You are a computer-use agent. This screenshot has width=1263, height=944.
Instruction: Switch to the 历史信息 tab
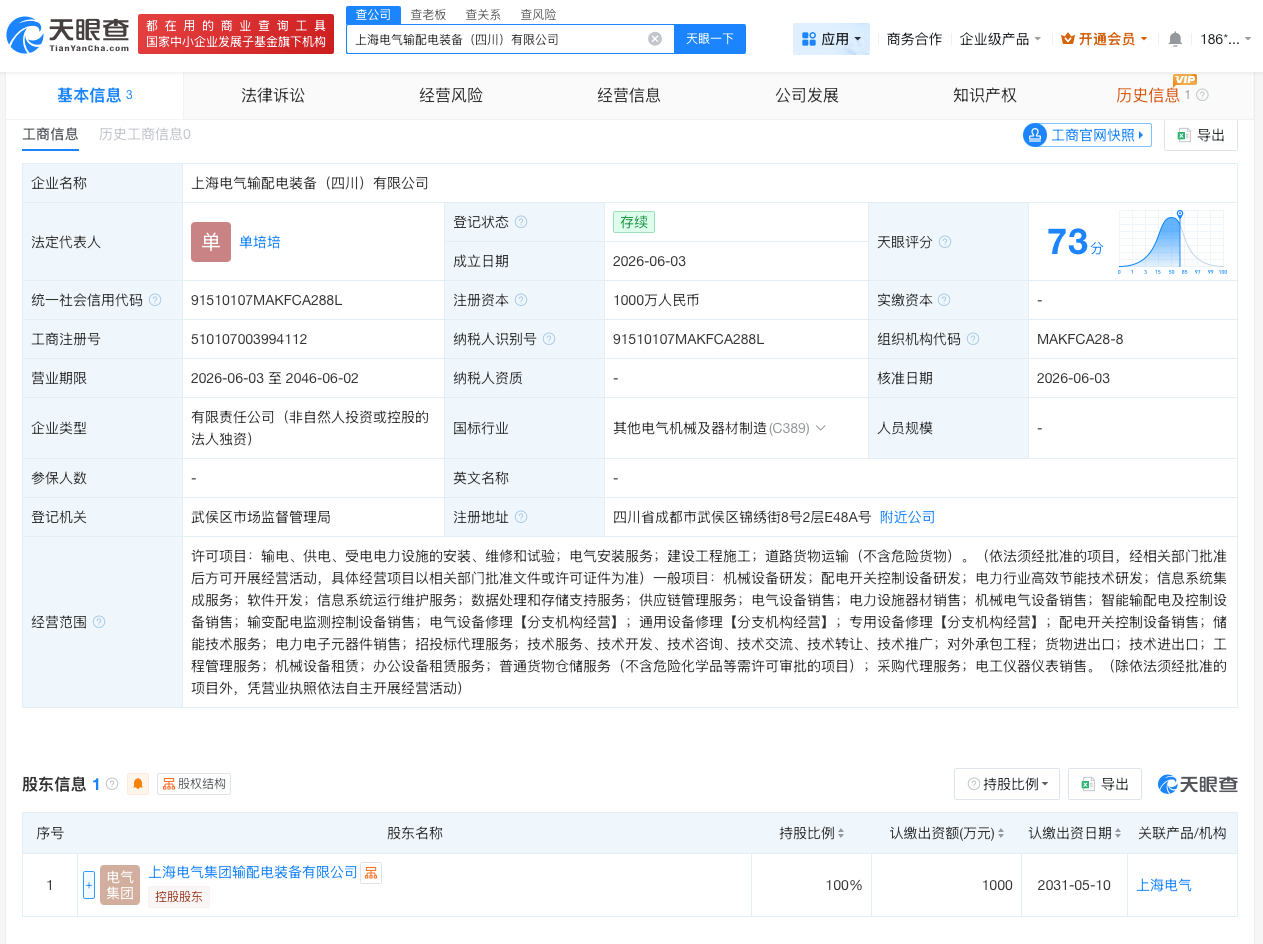point(1148,95)
